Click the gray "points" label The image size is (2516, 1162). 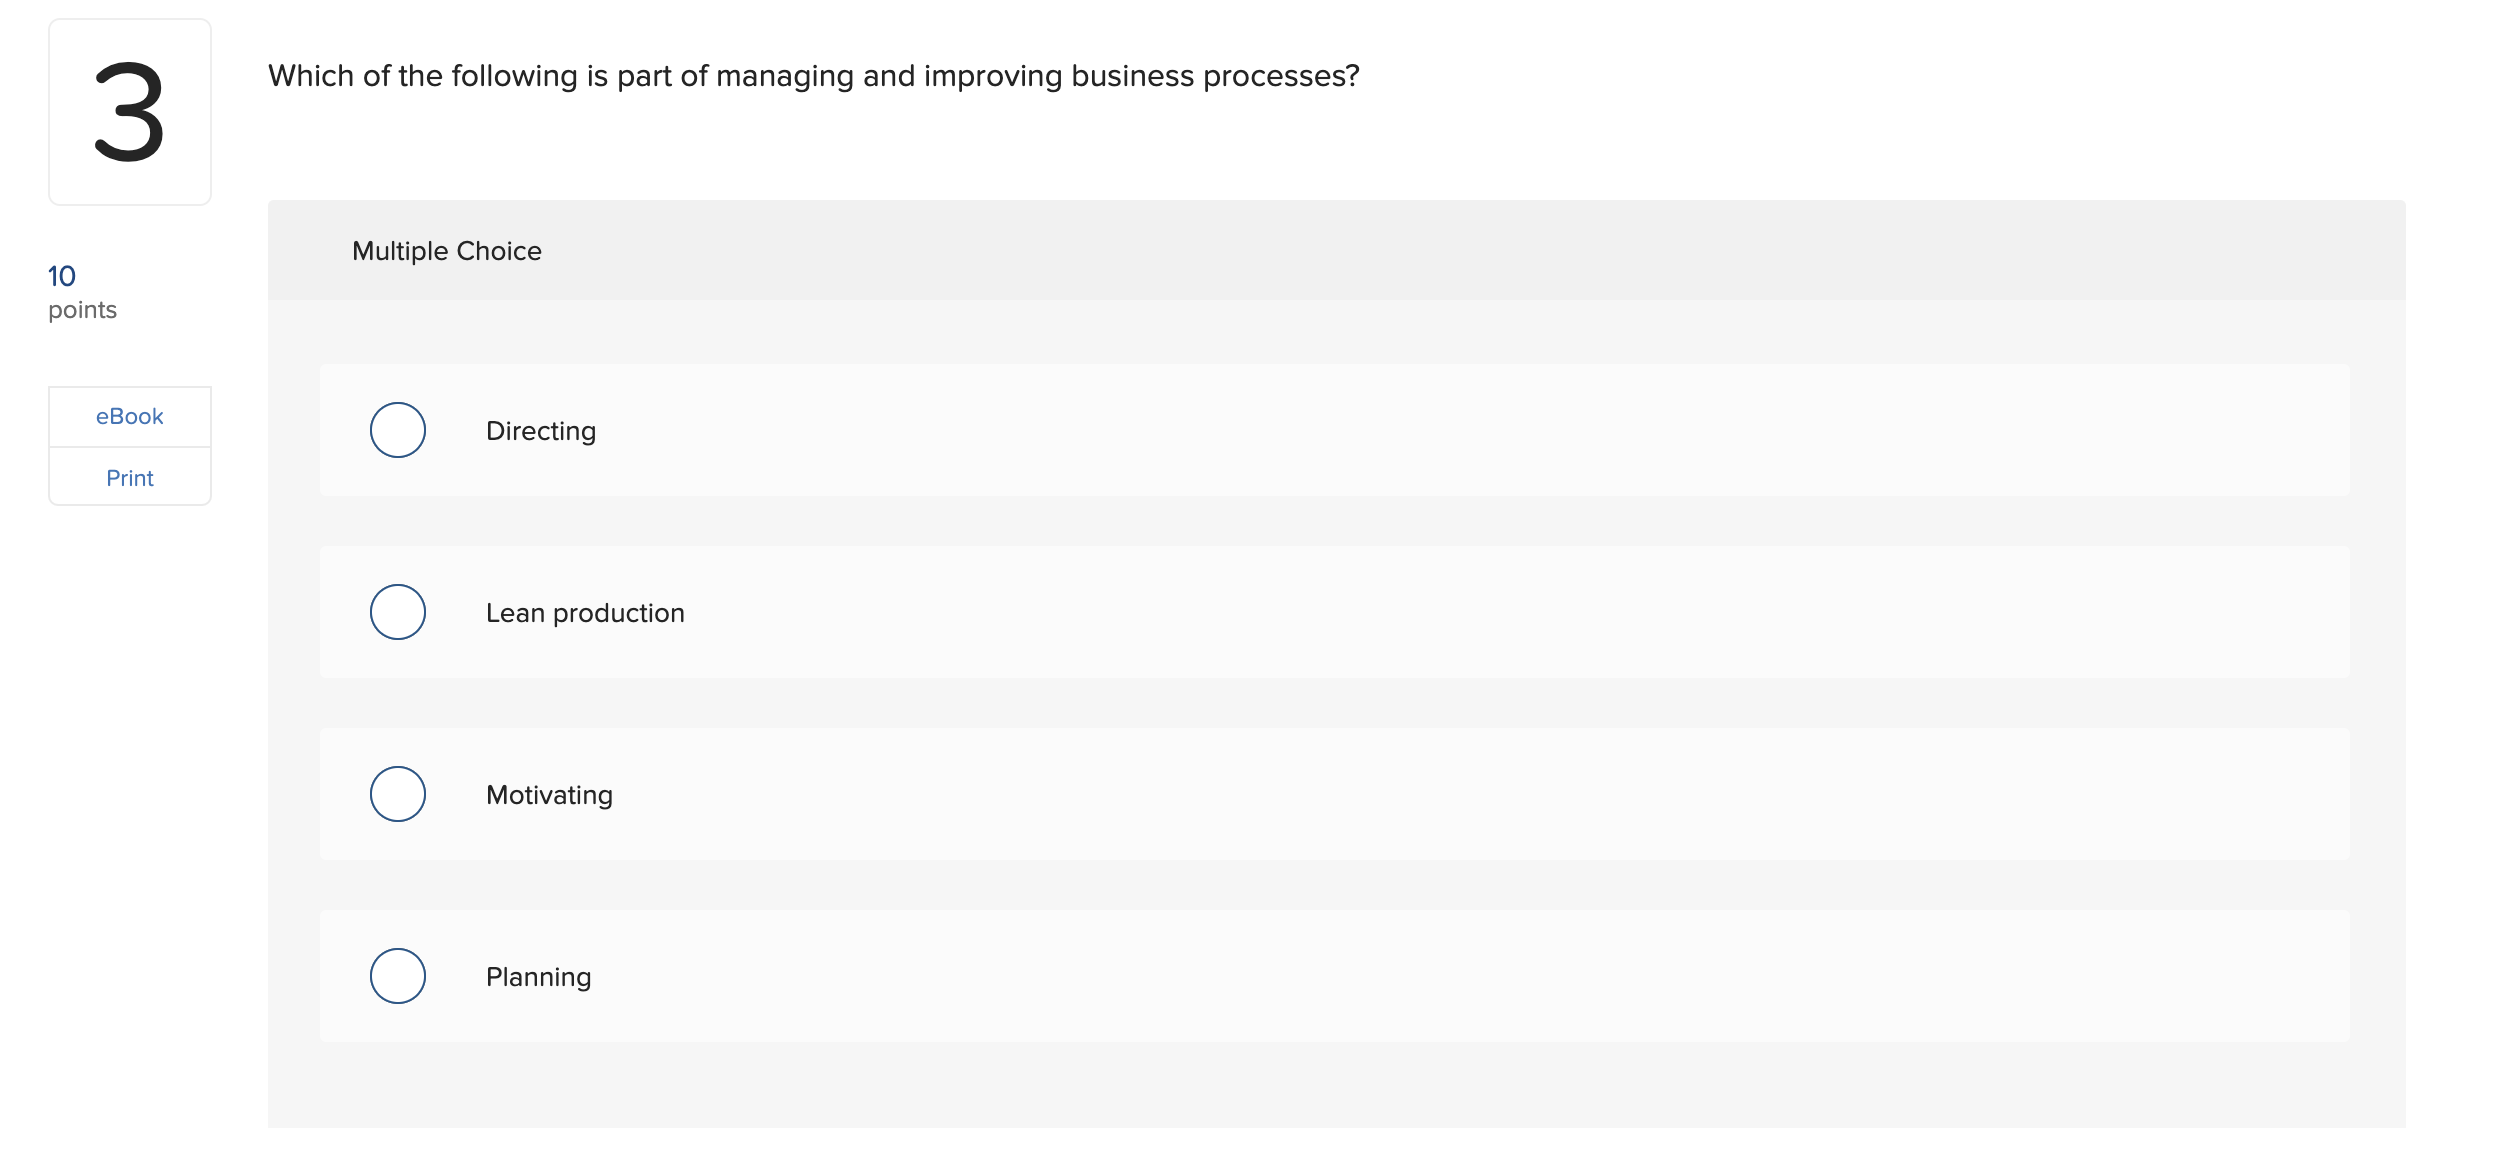[83, 310]
